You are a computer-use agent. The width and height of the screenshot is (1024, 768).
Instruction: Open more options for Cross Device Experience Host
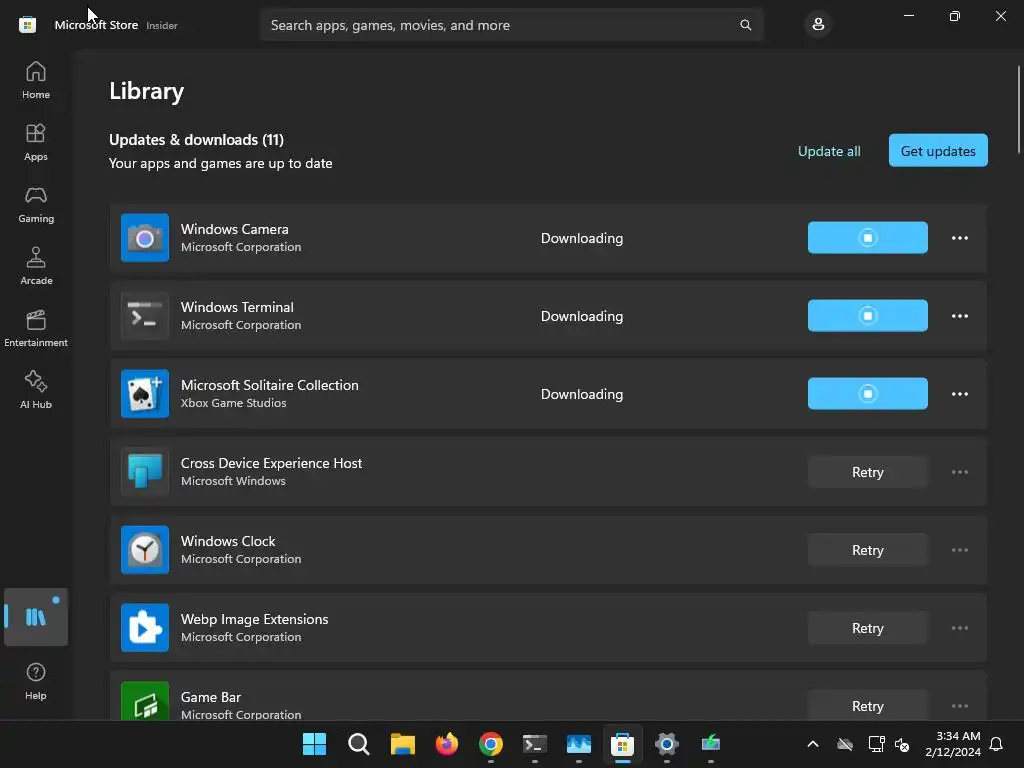(x=959, y=472)
